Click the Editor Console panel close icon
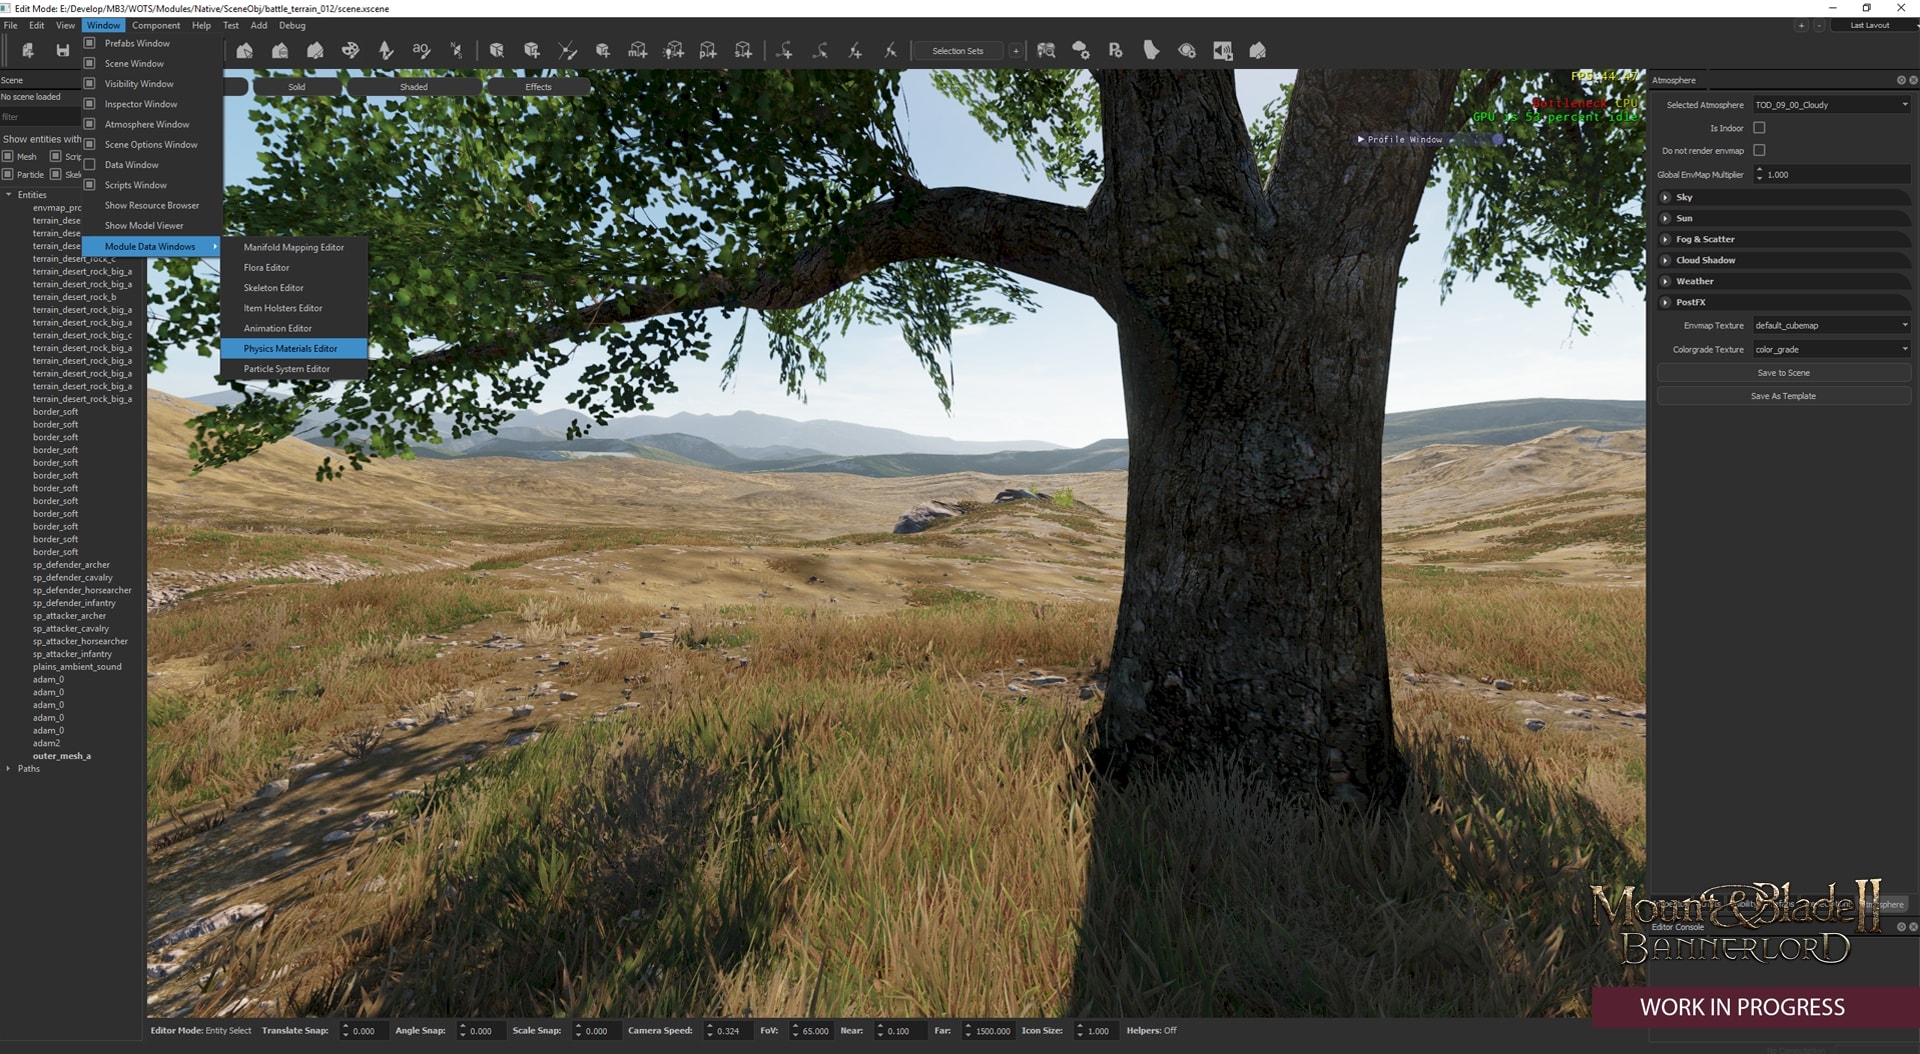 coord(1913,927)
